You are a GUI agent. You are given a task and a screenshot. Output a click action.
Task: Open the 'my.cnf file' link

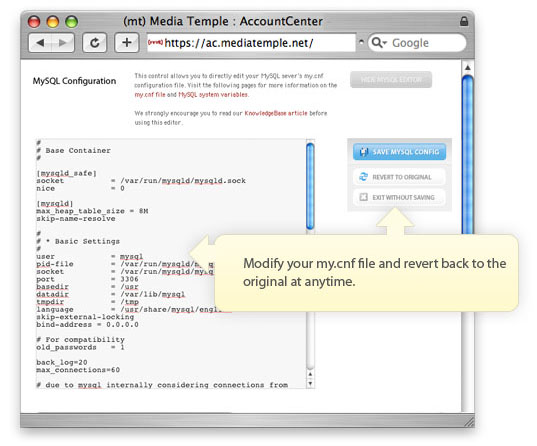[150, 95]
